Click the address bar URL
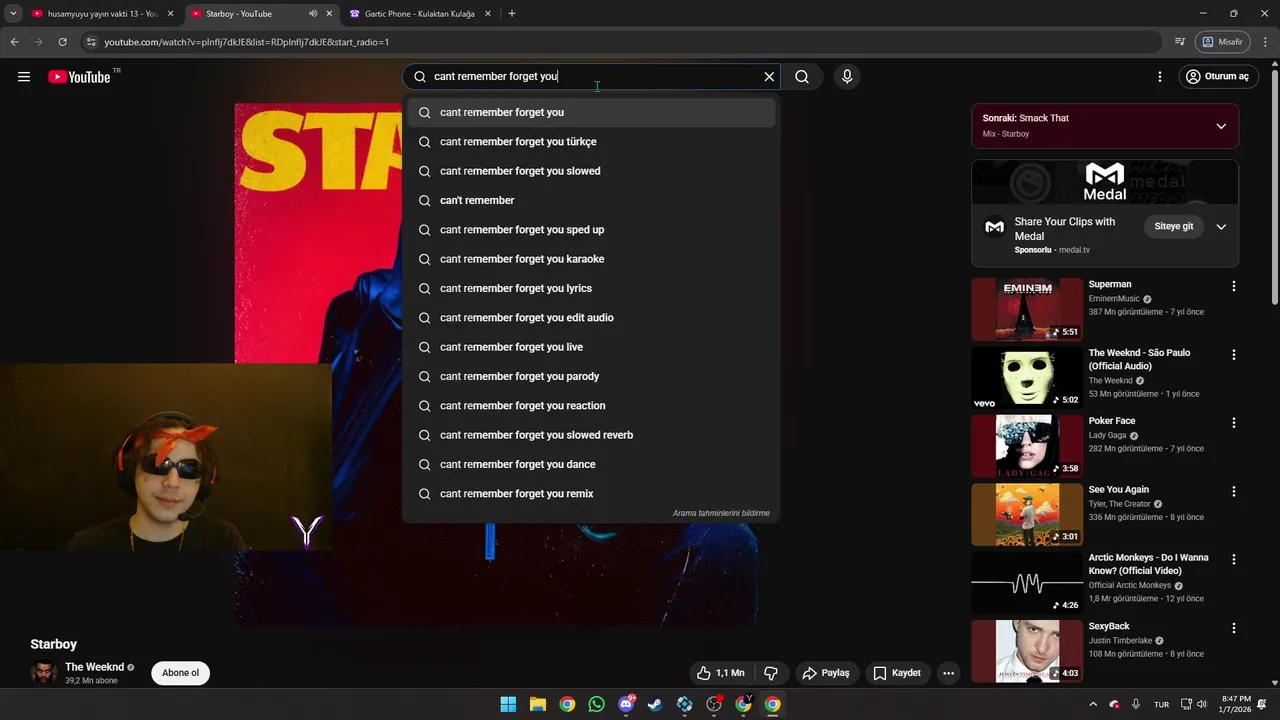Screen dimensions: 1280x720 (246, 42)
